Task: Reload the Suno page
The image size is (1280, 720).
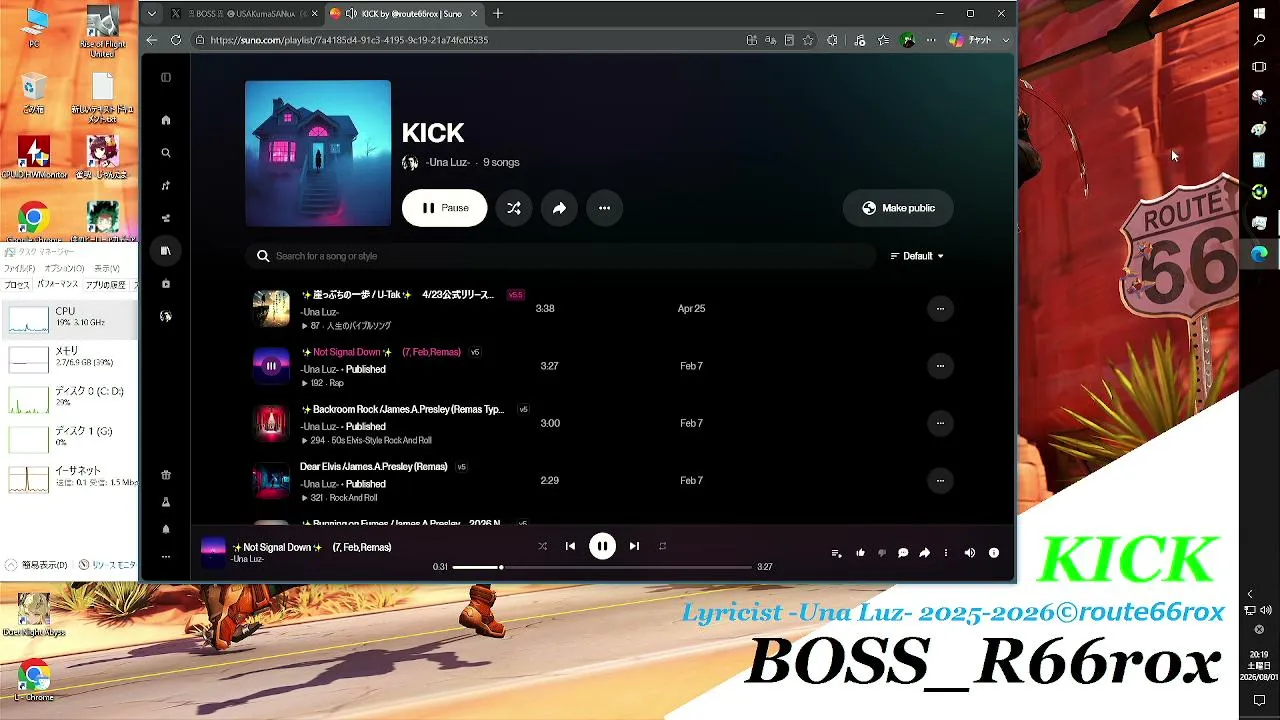Action: (176, 40)
